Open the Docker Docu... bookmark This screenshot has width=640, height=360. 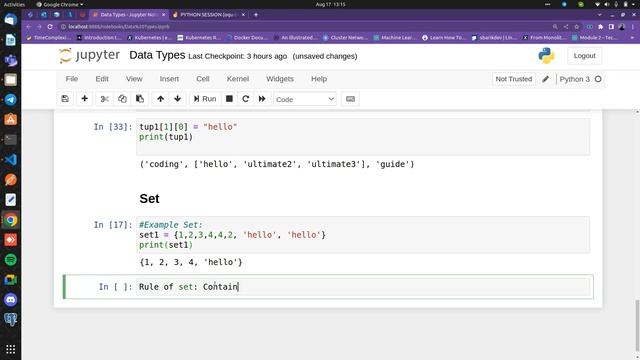247,38
